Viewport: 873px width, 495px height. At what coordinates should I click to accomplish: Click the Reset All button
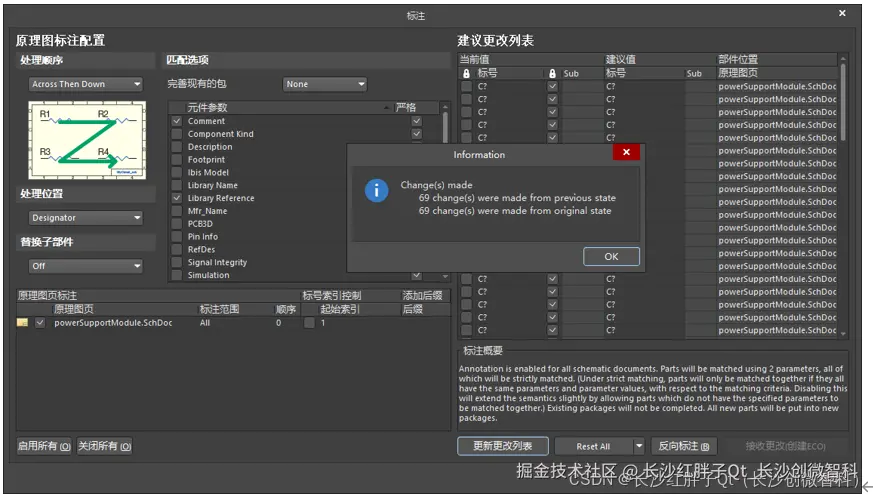click(x=594, y=446)
